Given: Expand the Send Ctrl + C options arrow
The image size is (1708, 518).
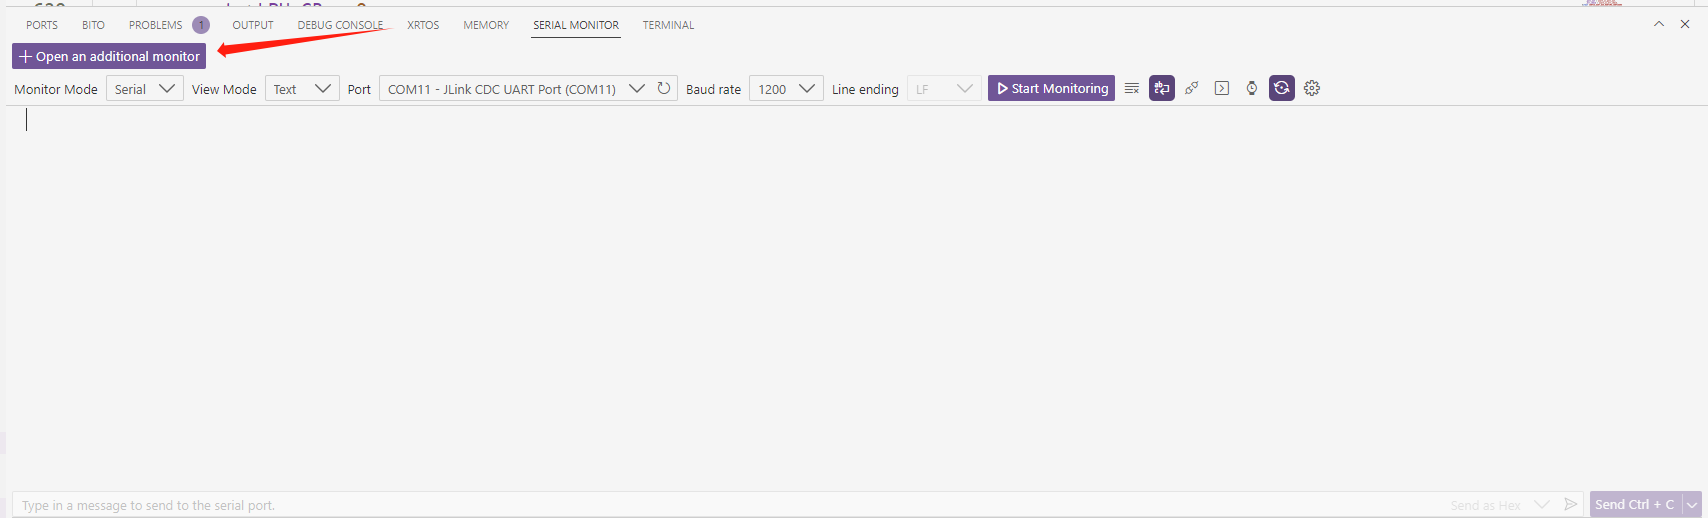Looking at the screenshot, I should 1692,505.
